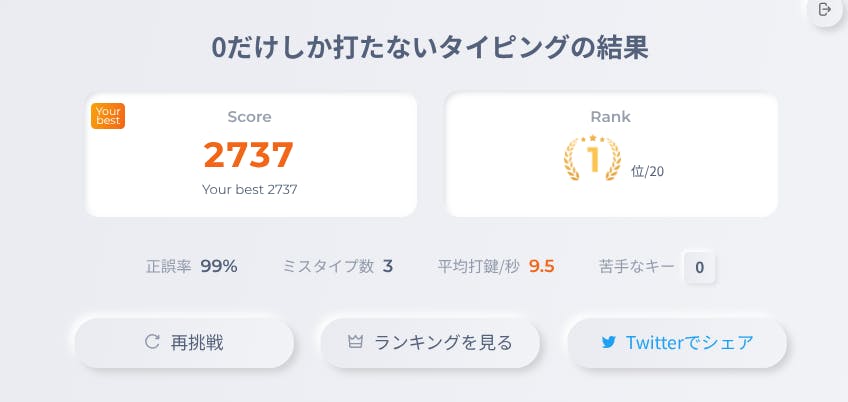848x402 pixels.
Task: Share result via Twitterでシェア button
Action: pos(677,343)
